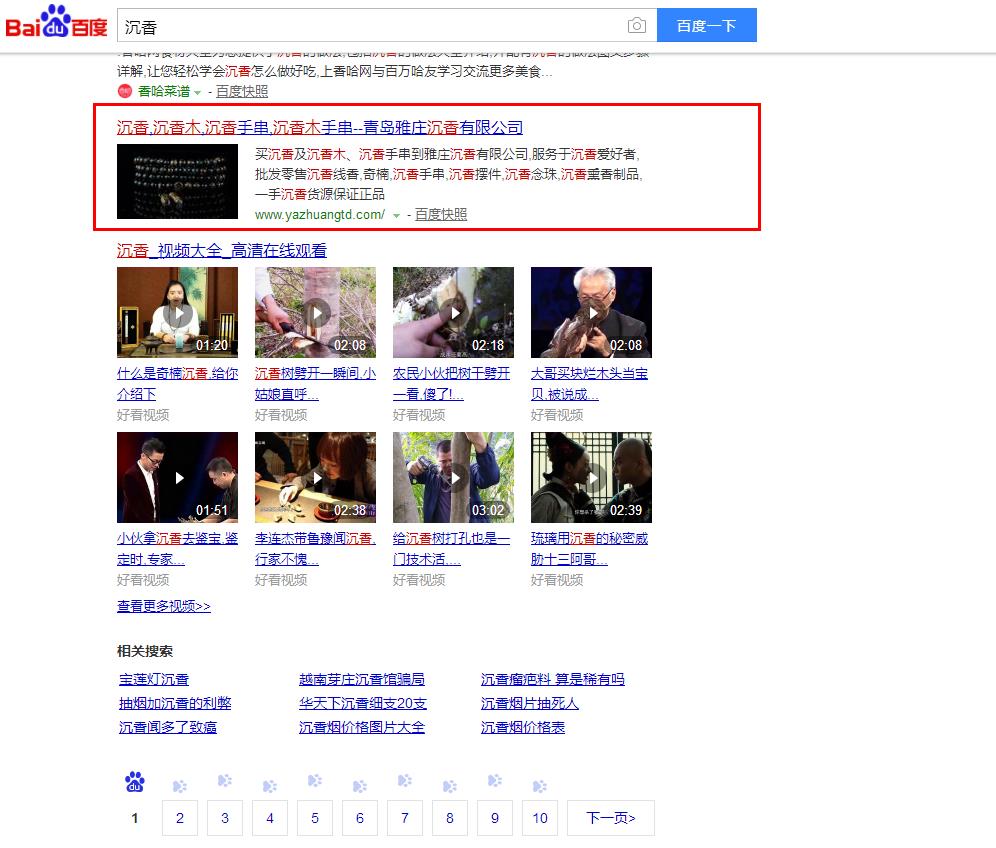Click the 百度一下 search button

pos(706,25)
